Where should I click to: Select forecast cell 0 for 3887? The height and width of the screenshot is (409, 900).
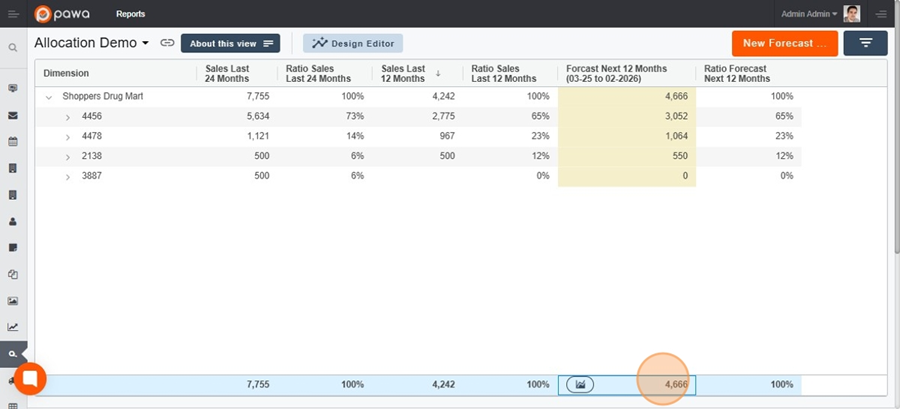(x=627, y=176)
